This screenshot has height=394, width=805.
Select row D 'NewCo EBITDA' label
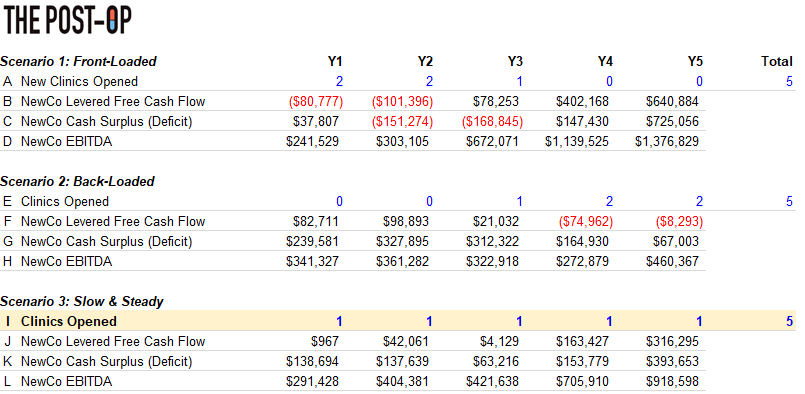[x=66, y=142]
